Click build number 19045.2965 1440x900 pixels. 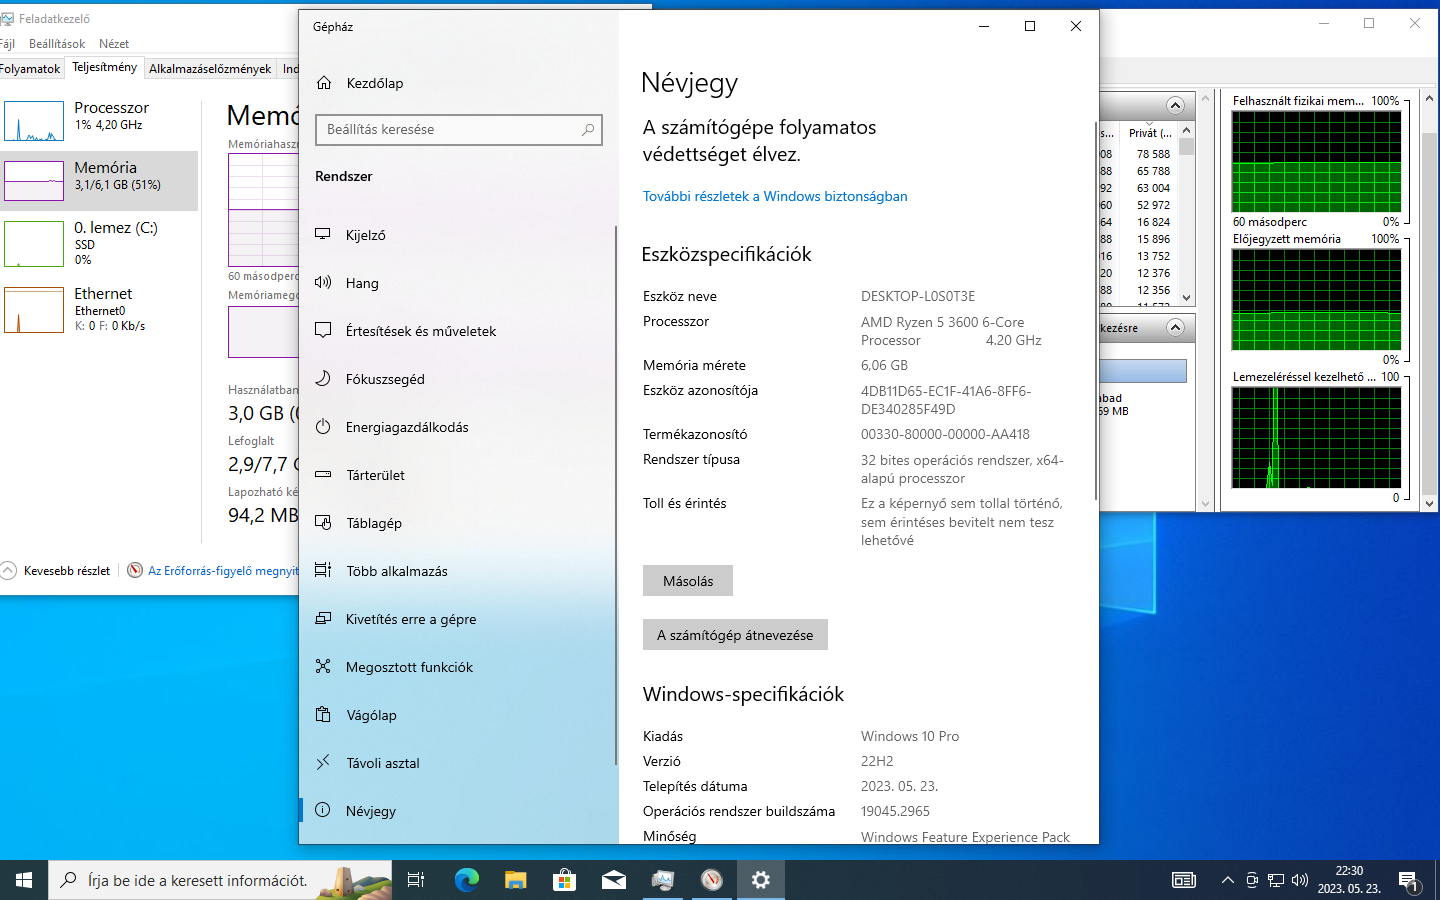[895, 811]
